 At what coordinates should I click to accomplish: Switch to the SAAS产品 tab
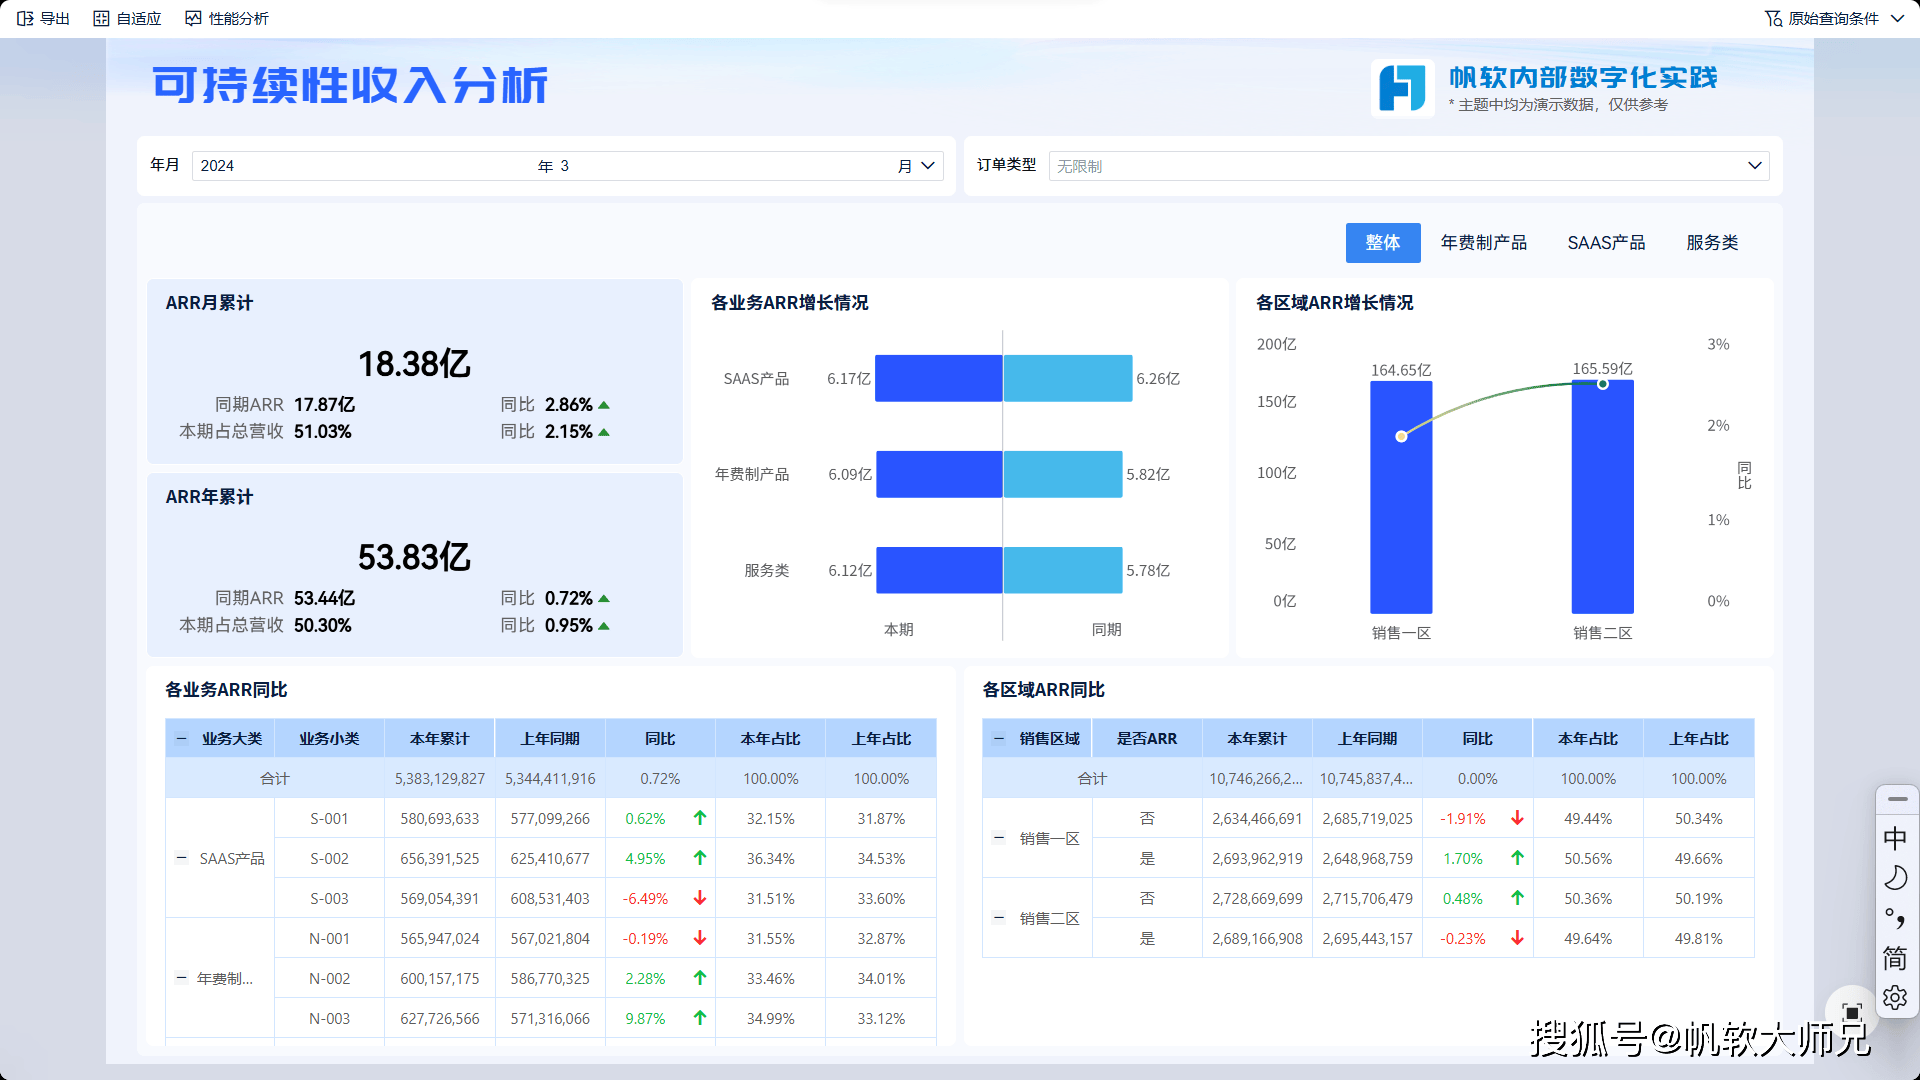pos(1606,243)
